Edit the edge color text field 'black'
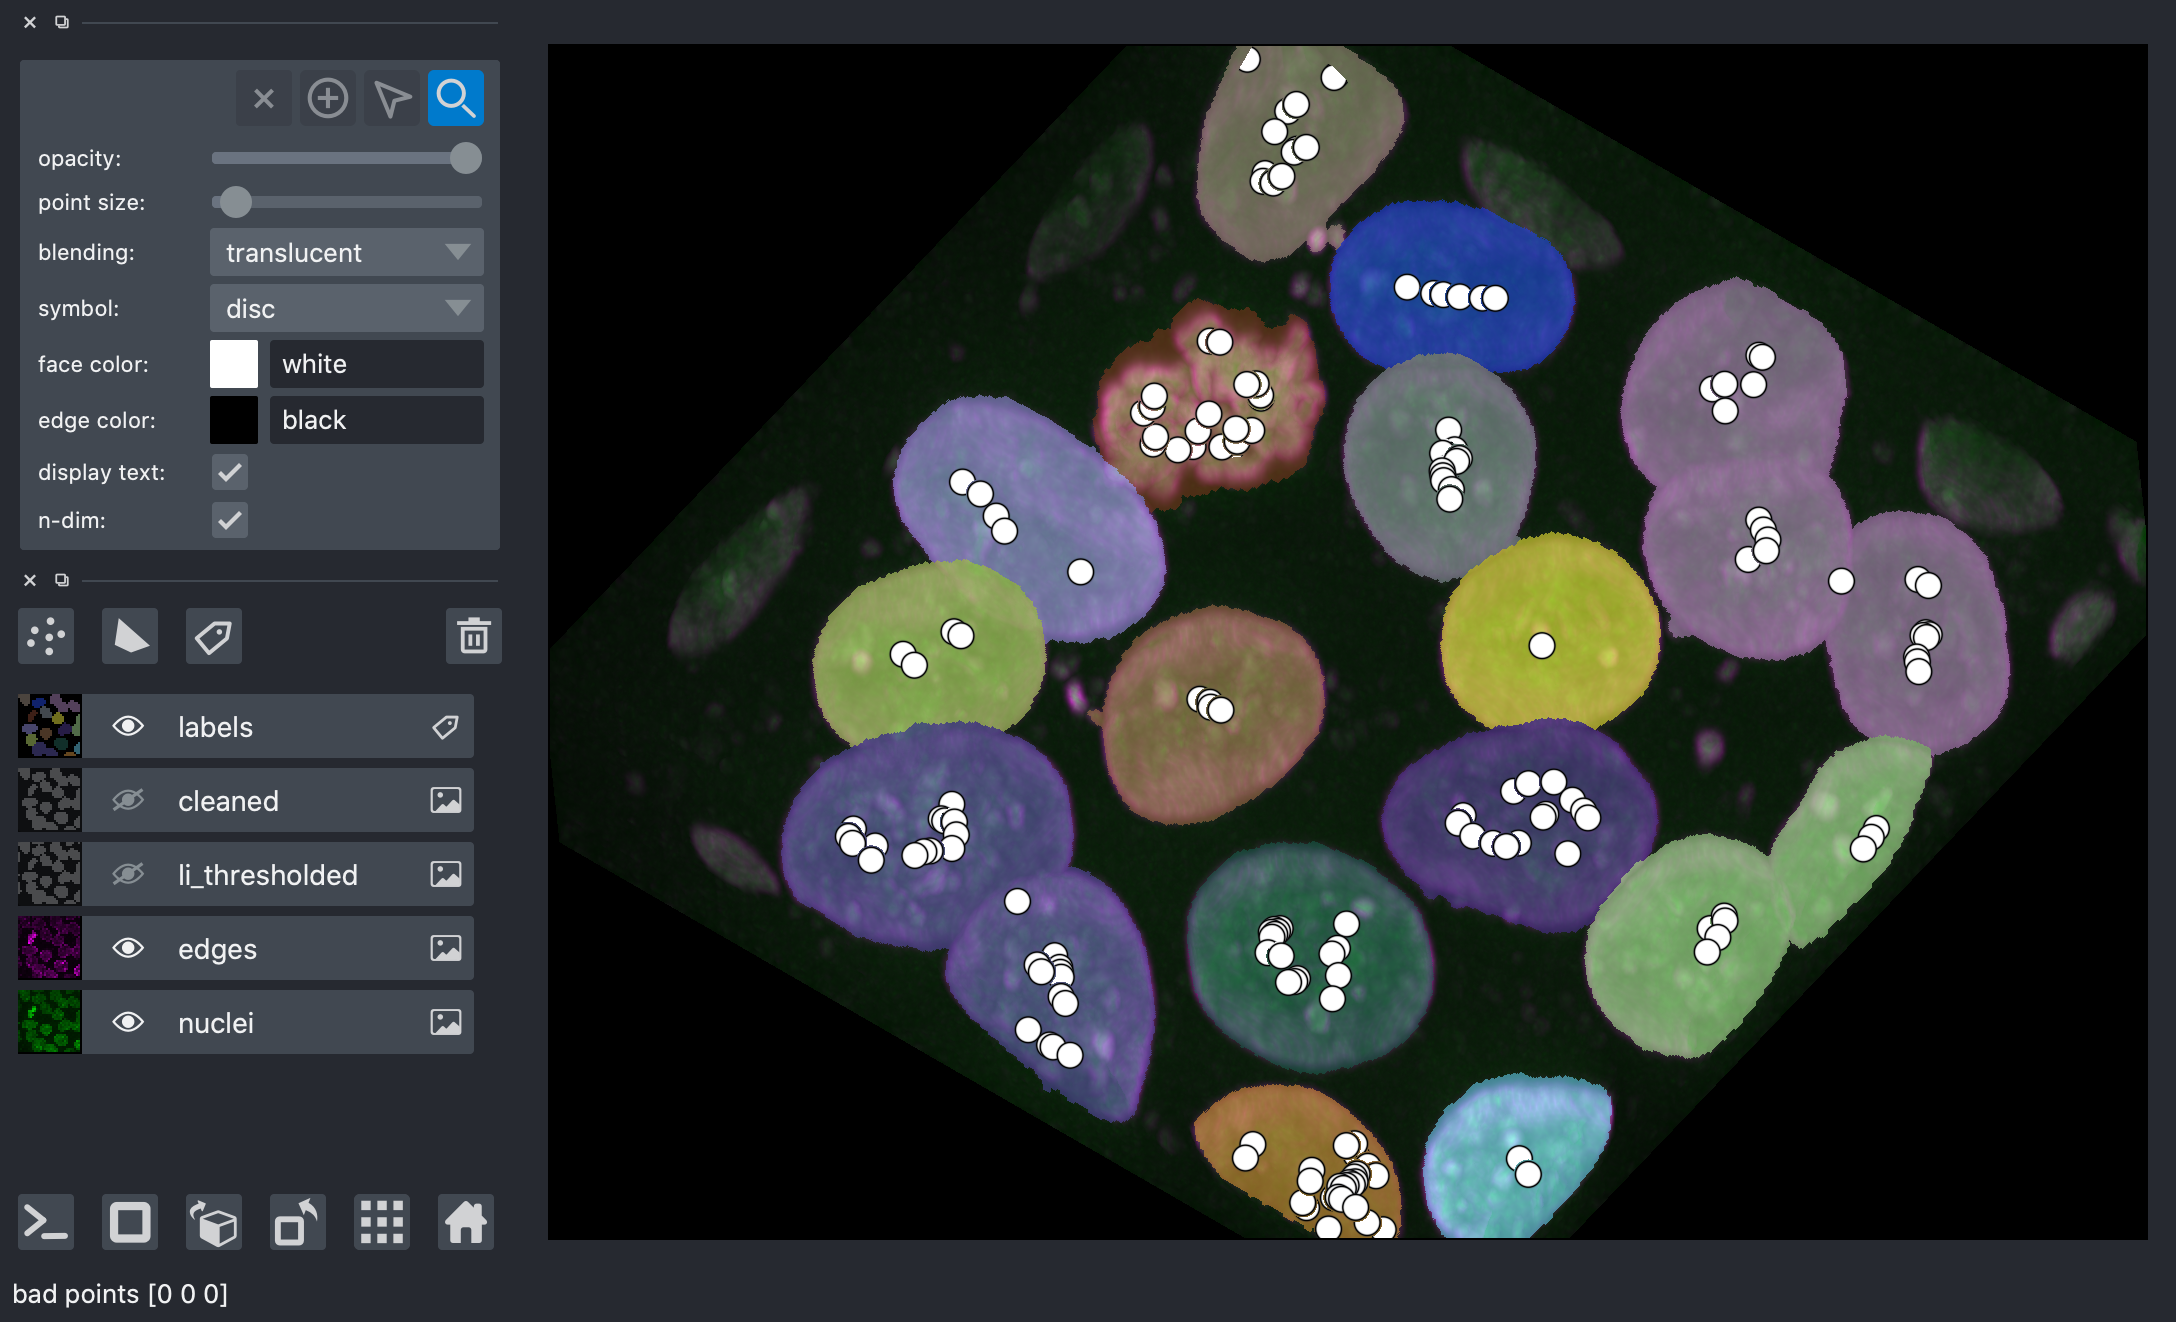This screenshot has width=2176, height=1322. (377, 420)
